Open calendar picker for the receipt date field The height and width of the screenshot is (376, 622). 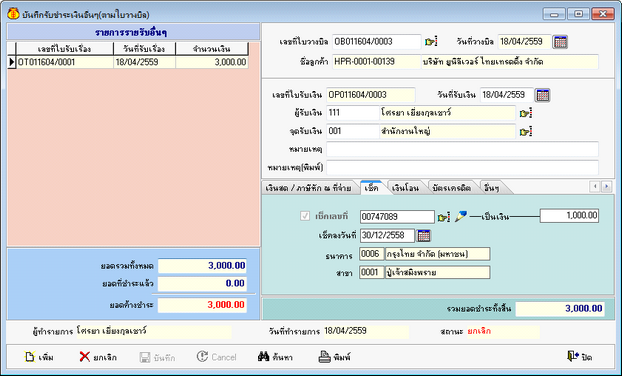pos(543,95)
